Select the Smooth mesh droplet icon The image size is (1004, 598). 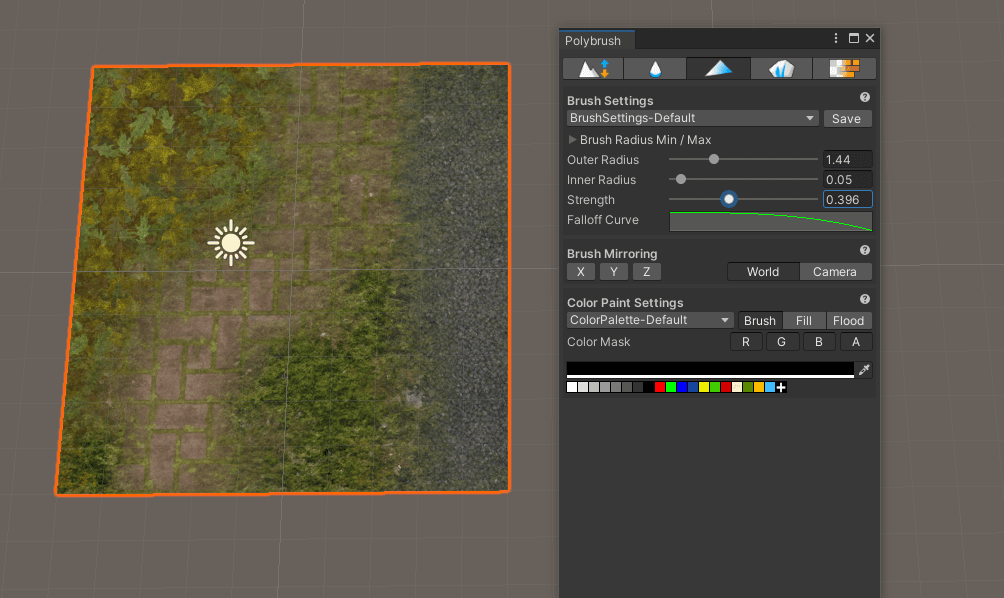tap(655, 69)
